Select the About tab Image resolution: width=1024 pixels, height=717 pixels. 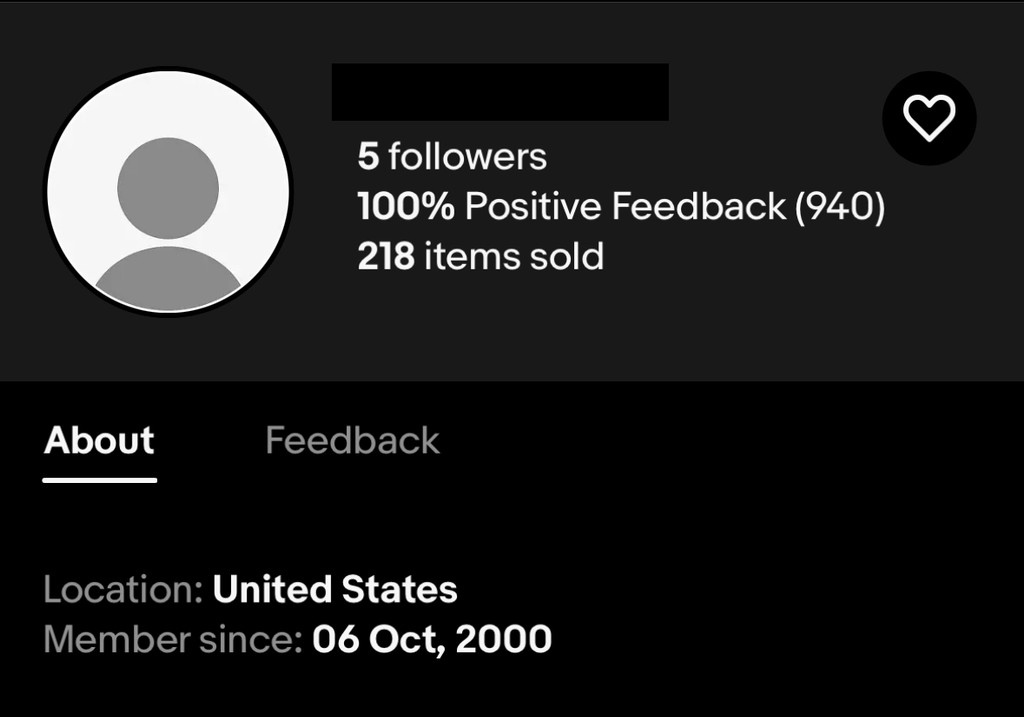pos(99,440)
